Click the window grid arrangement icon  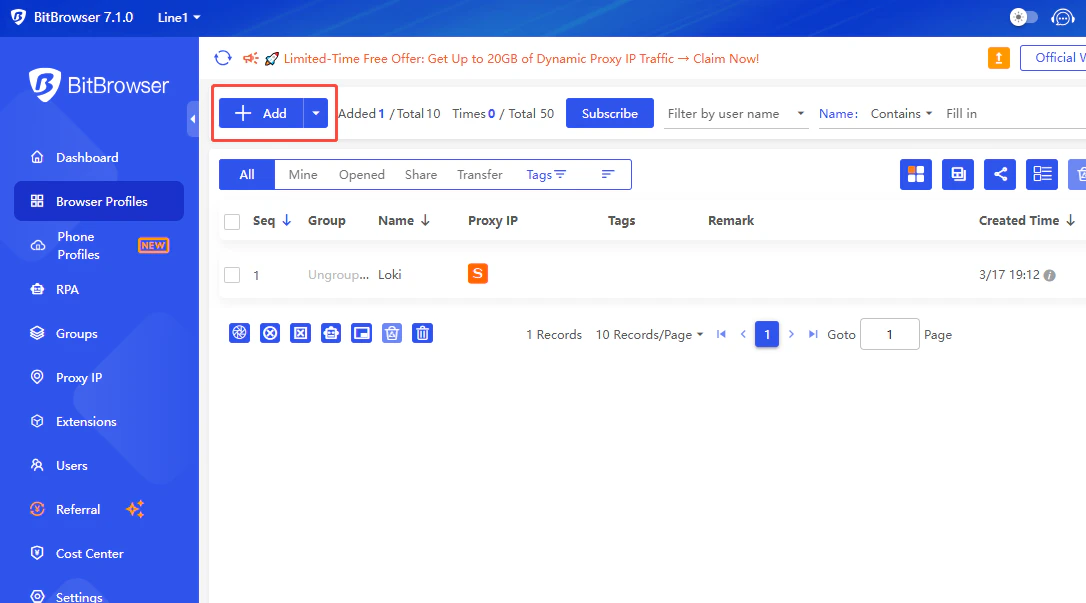916,174
